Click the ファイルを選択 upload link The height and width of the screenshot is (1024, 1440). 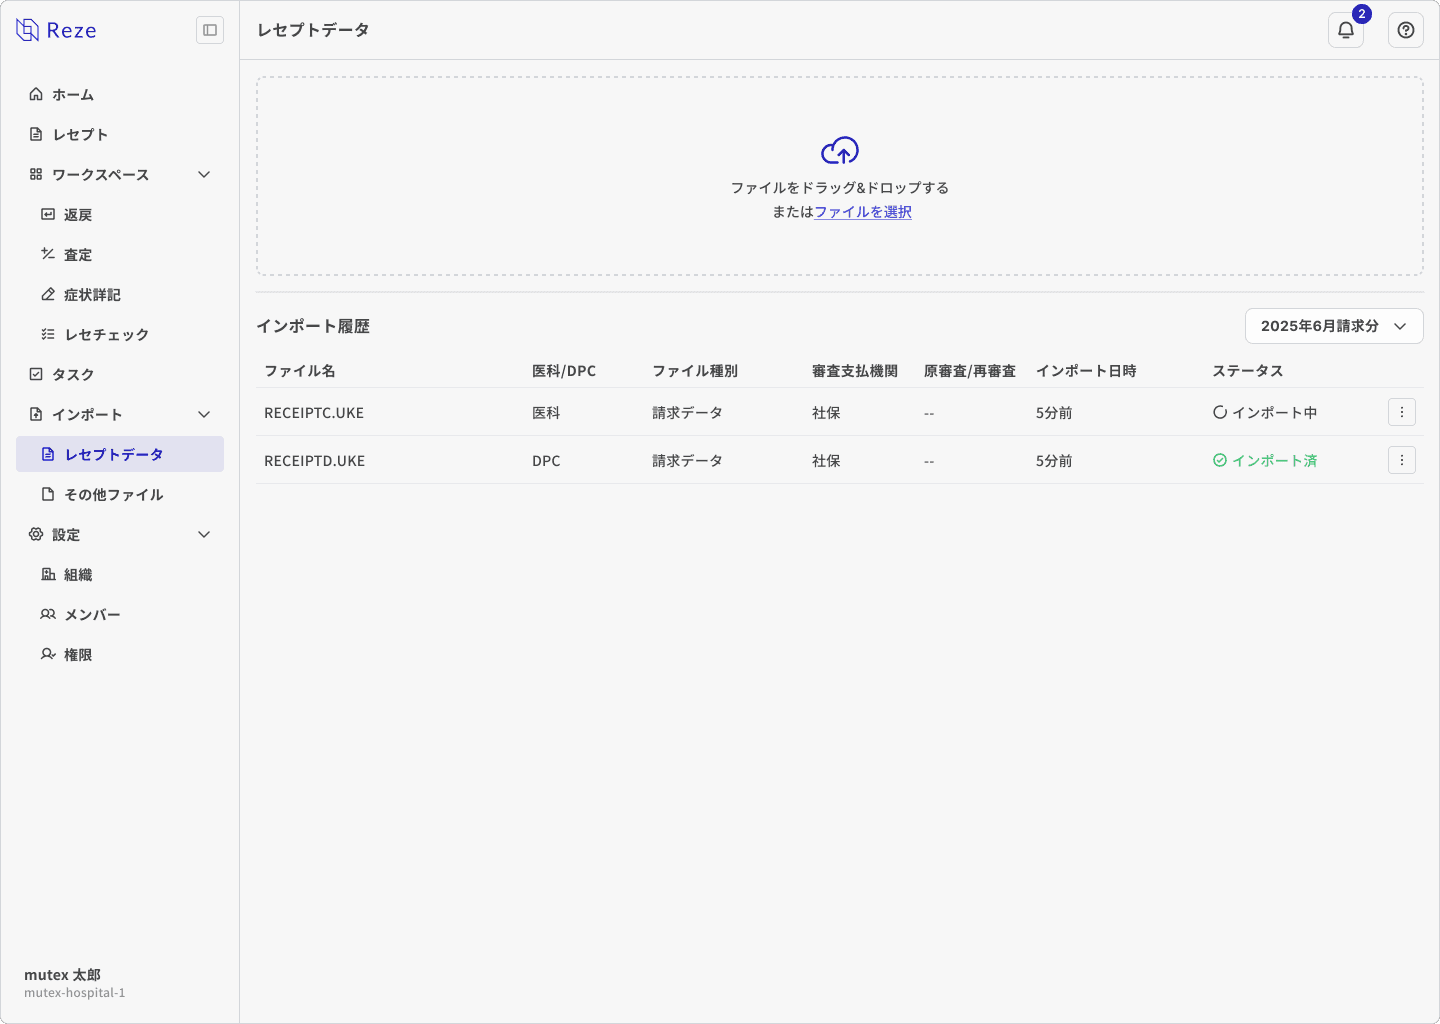[x=861, y=212]
